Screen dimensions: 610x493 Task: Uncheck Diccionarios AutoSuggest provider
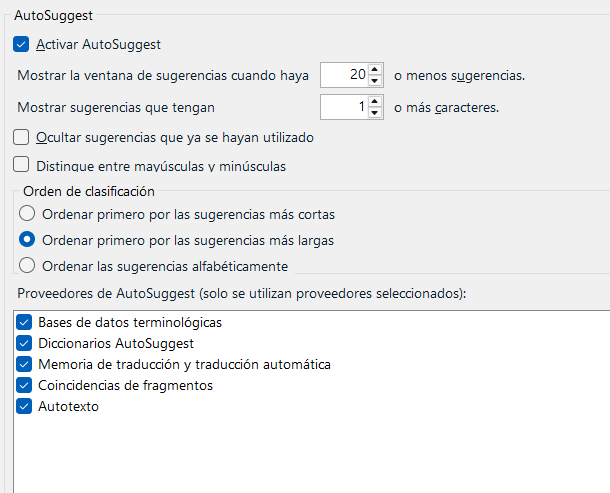point(25,344)
